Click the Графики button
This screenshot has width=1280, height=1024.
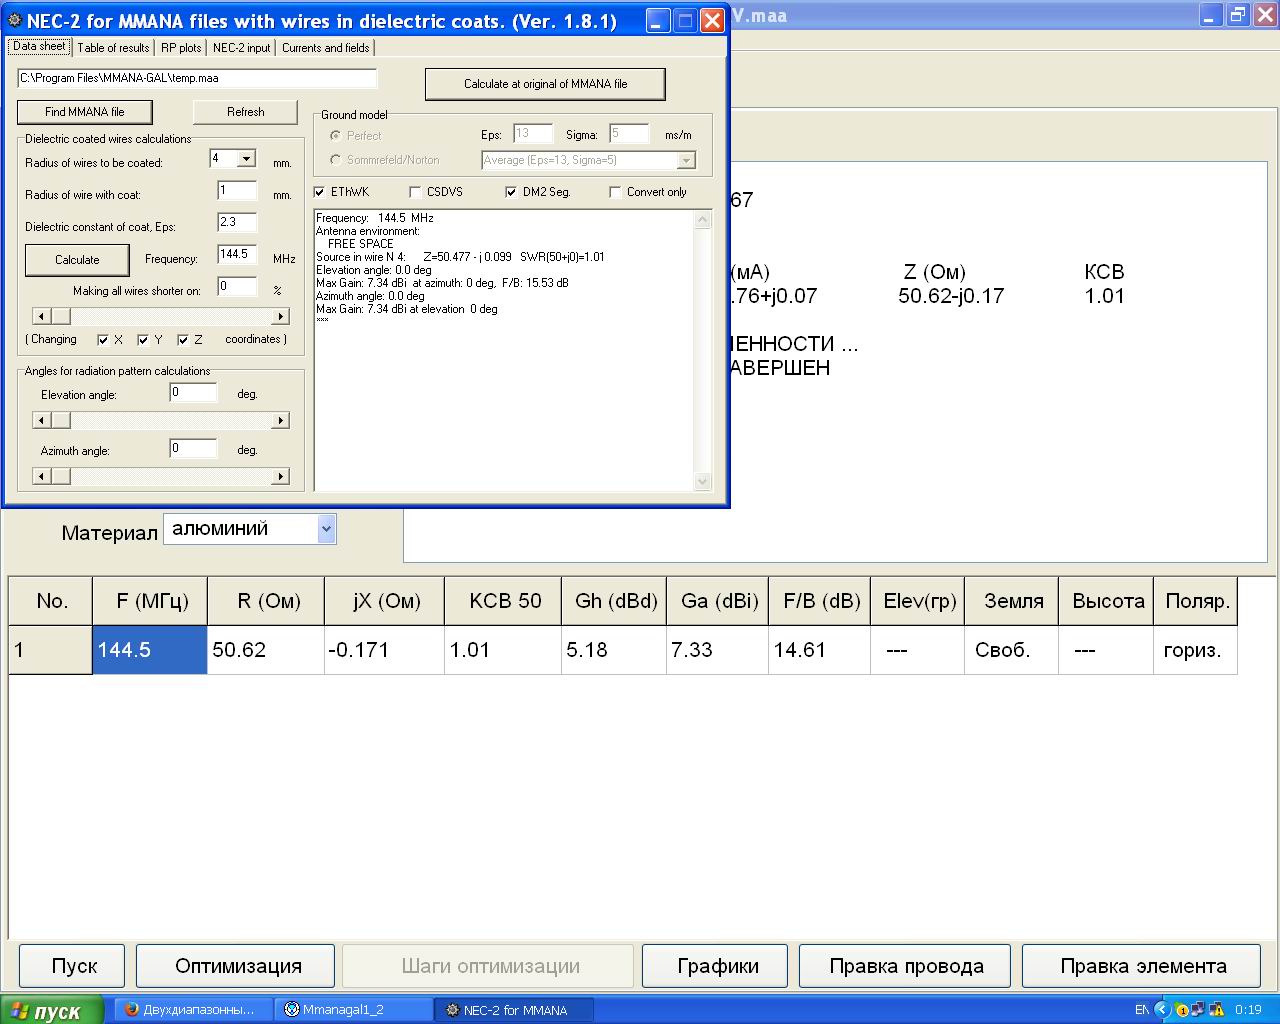[717, 966]
